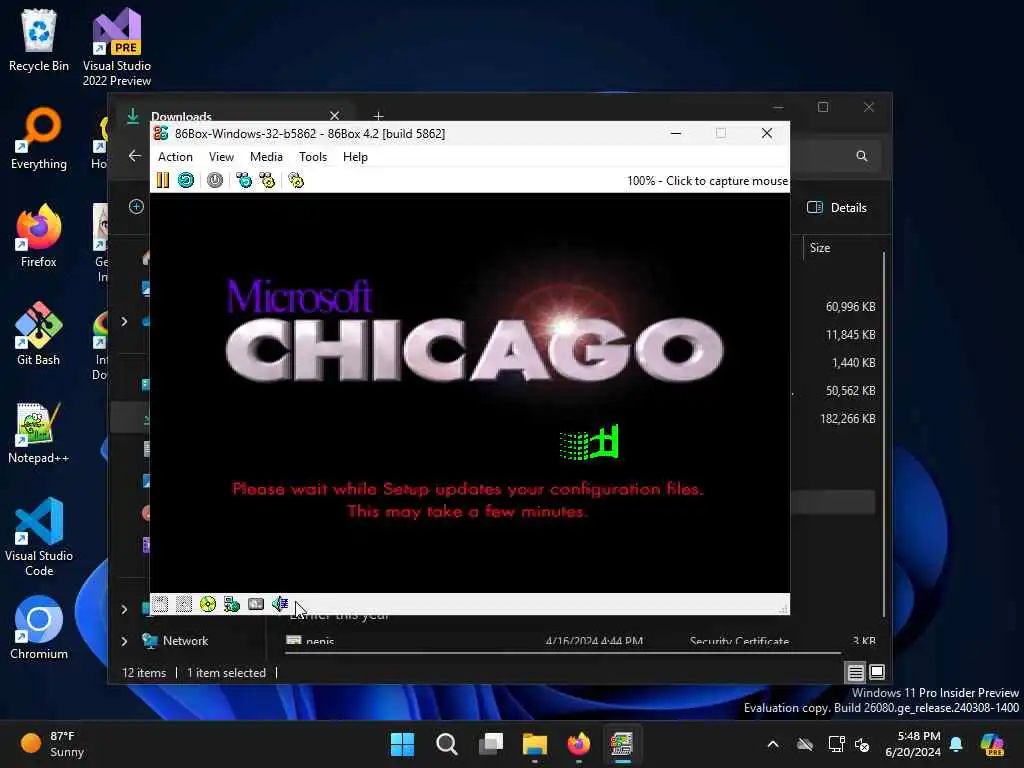1024x768 pixels.
Task: Open the Media menu
Action: click(266, 157)
